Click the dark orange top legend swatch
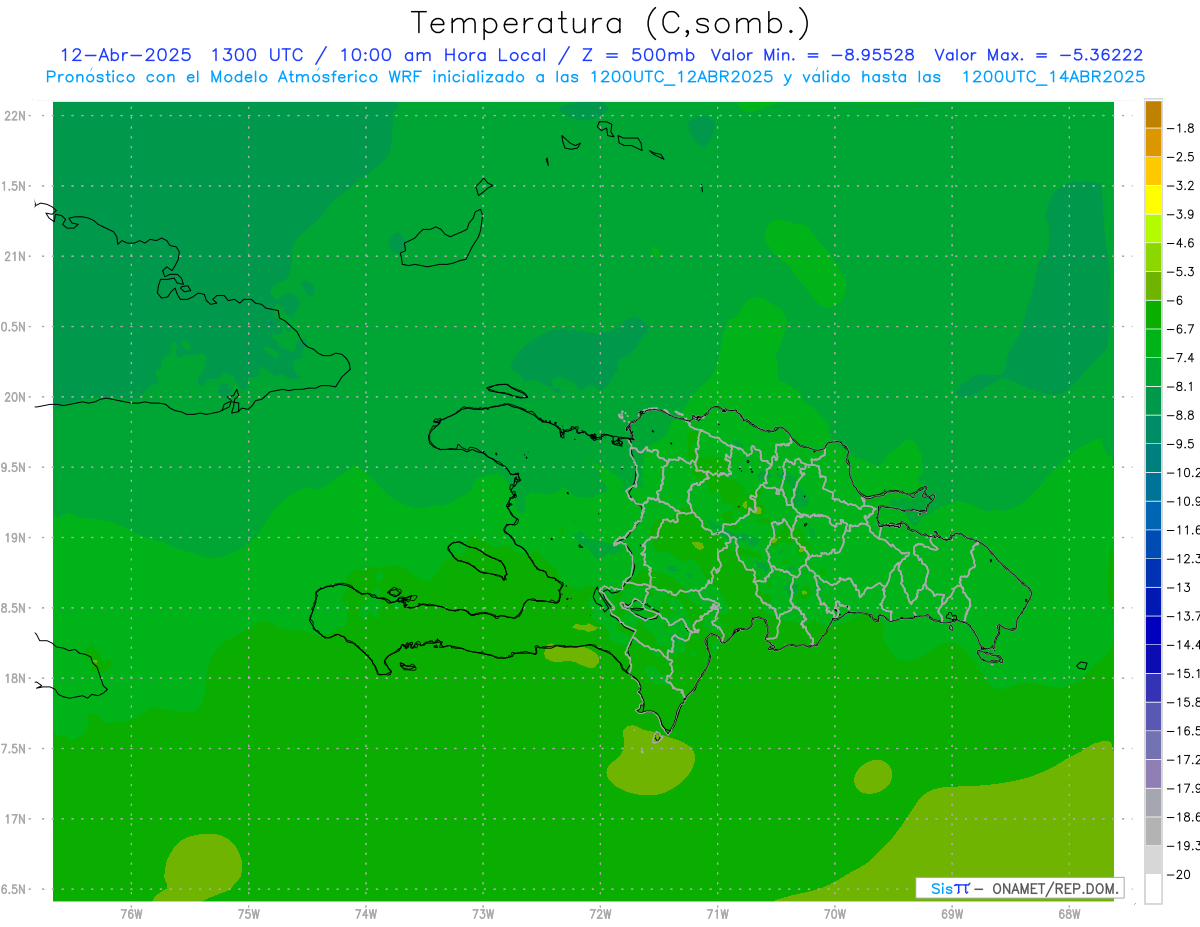 1153,114
